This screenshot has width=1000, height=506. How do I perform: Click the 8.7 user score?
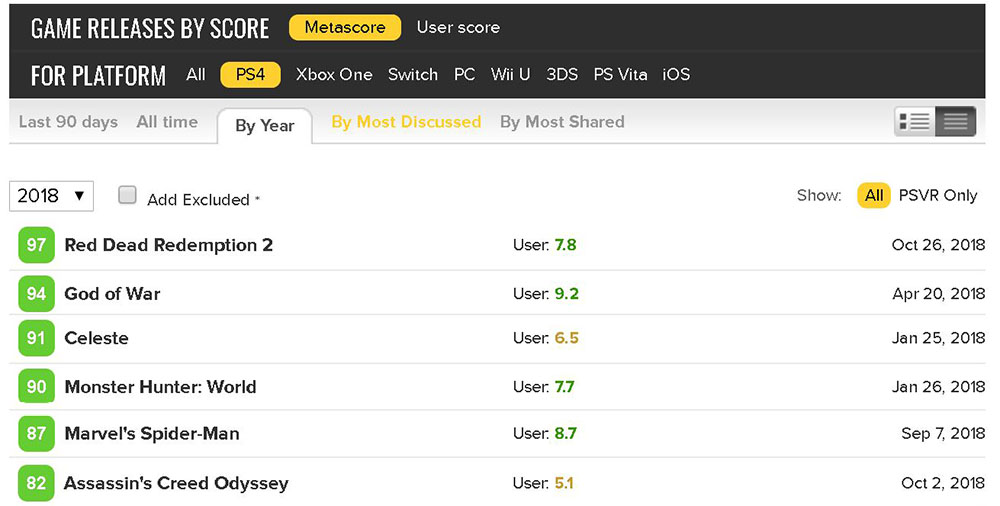pos(565,433)
